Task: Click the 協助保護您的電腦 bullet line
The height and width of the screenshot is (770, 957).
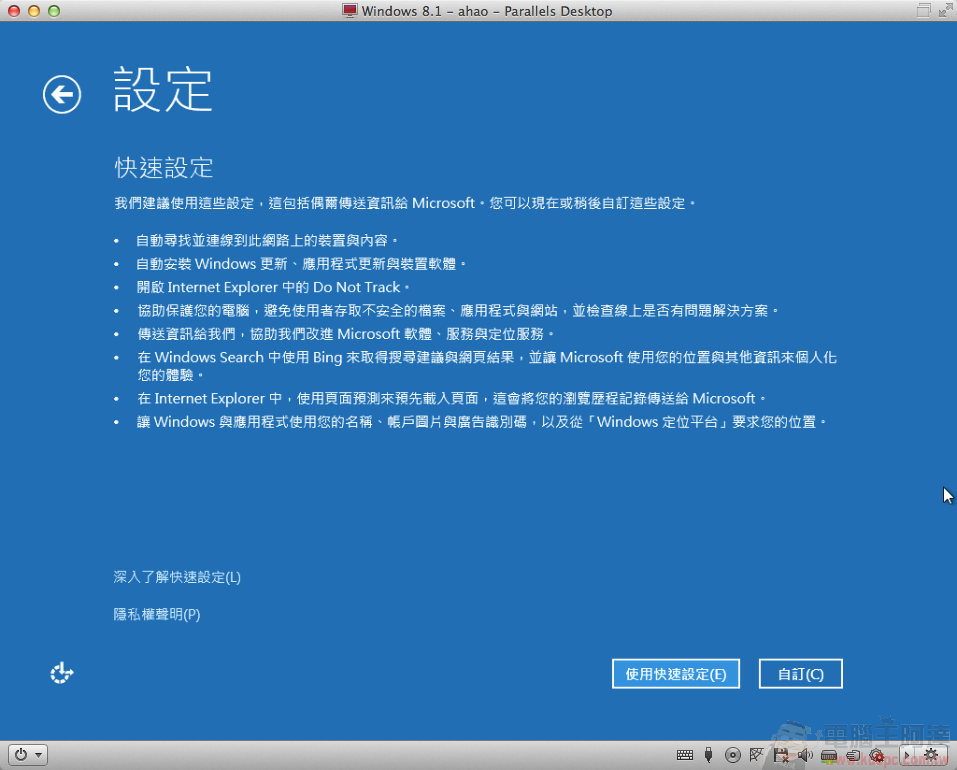Action: [457, 311]
